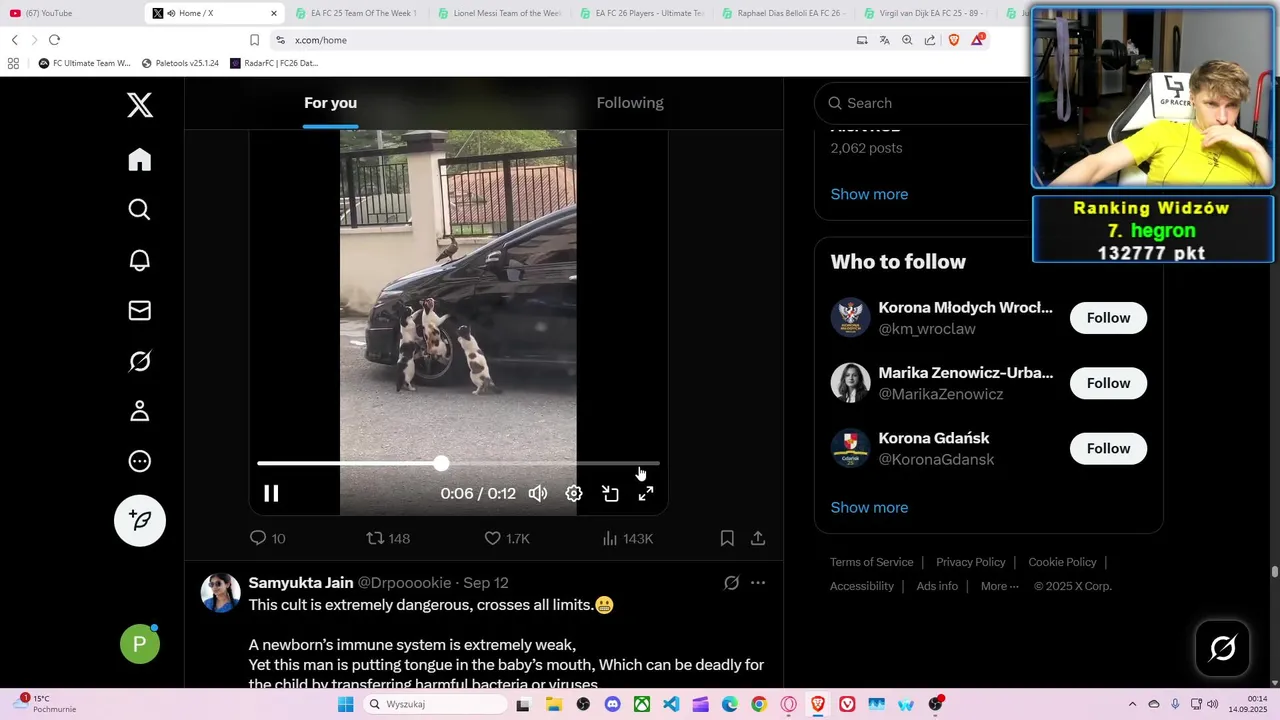Switch to the Virgil van Dijk EA FC 25 tab

tap(925, 13)
